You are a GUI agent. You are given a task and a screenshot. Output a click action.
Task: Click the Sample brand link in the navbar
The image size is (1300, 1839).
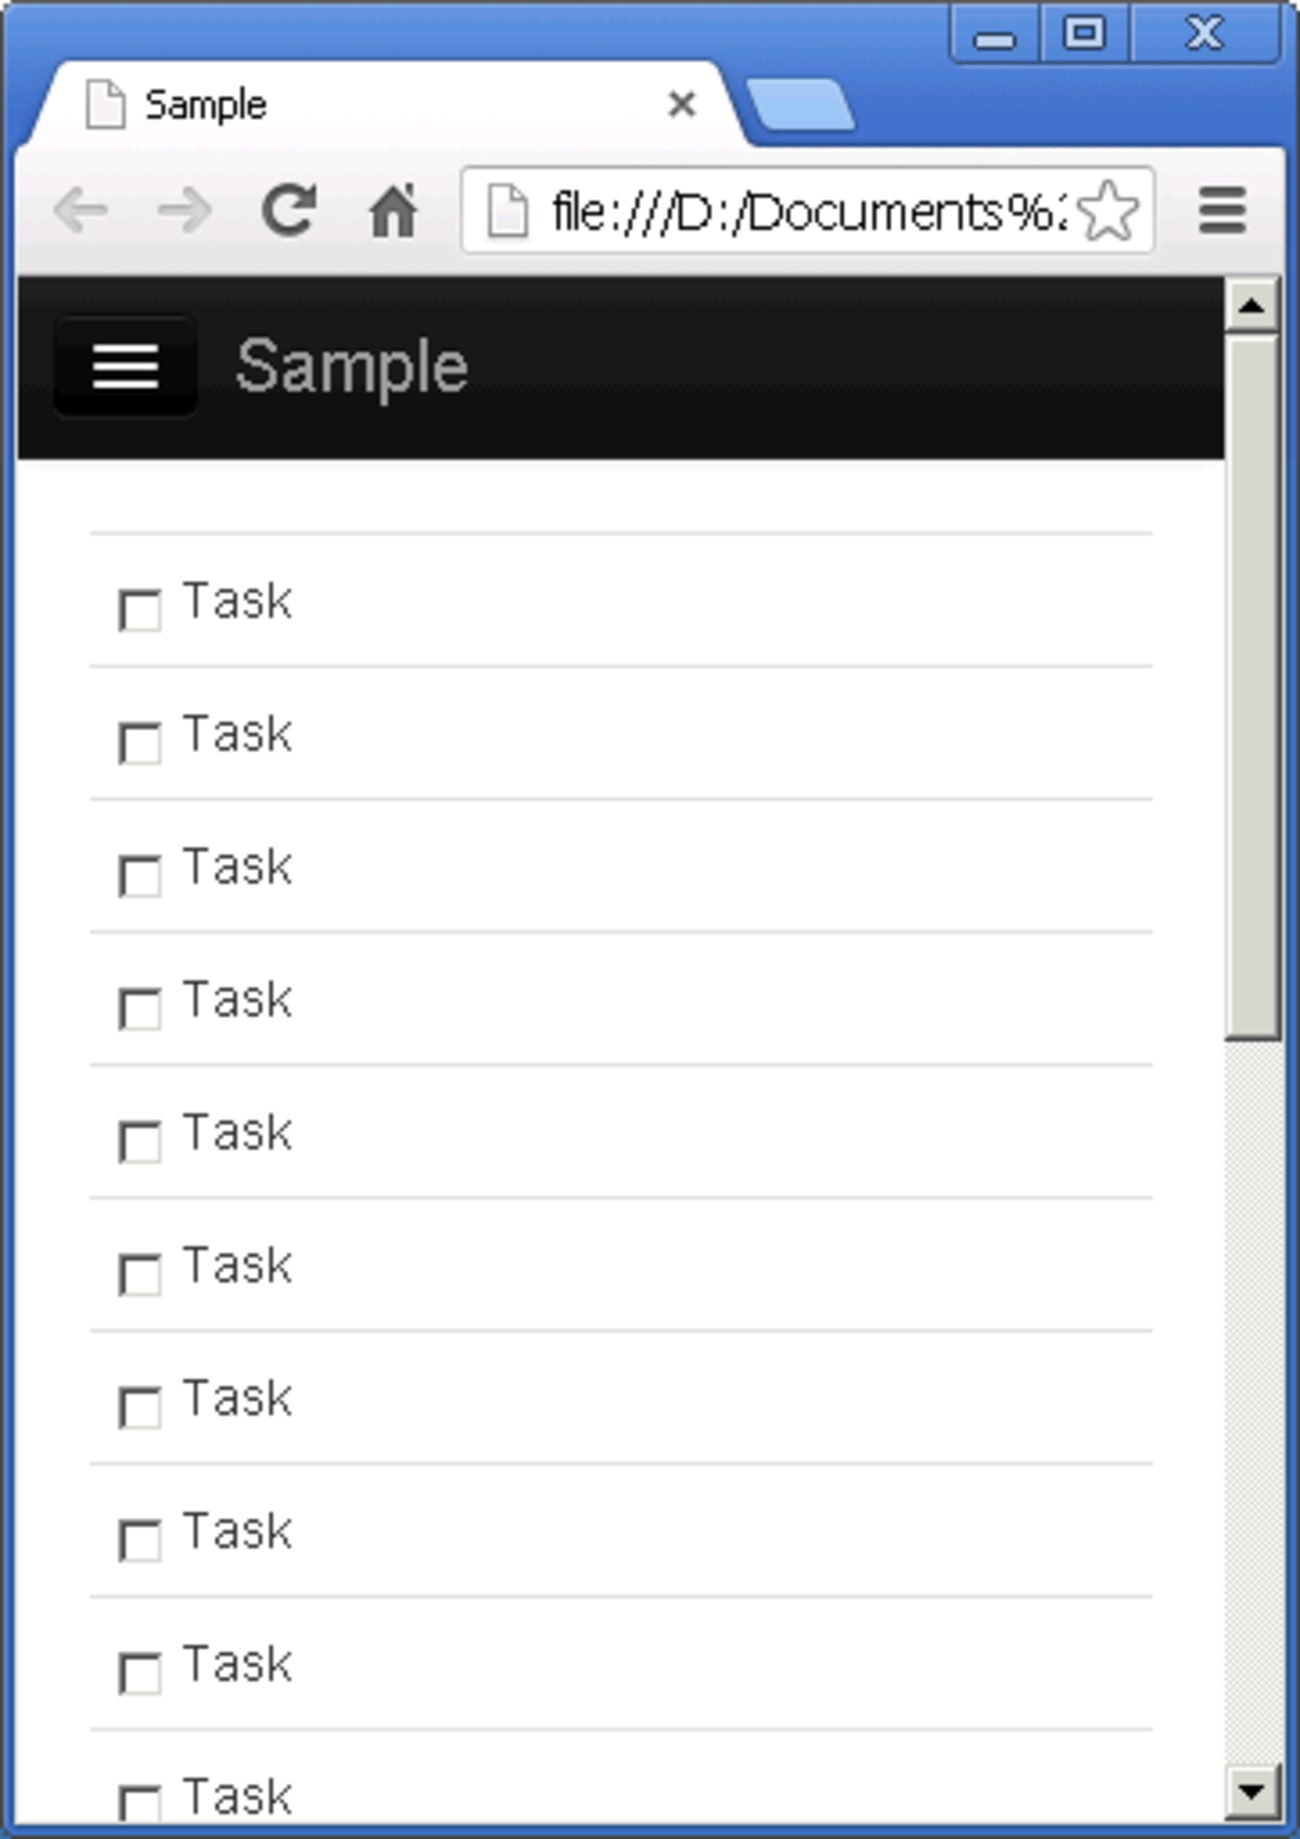(x=351, y=367)
